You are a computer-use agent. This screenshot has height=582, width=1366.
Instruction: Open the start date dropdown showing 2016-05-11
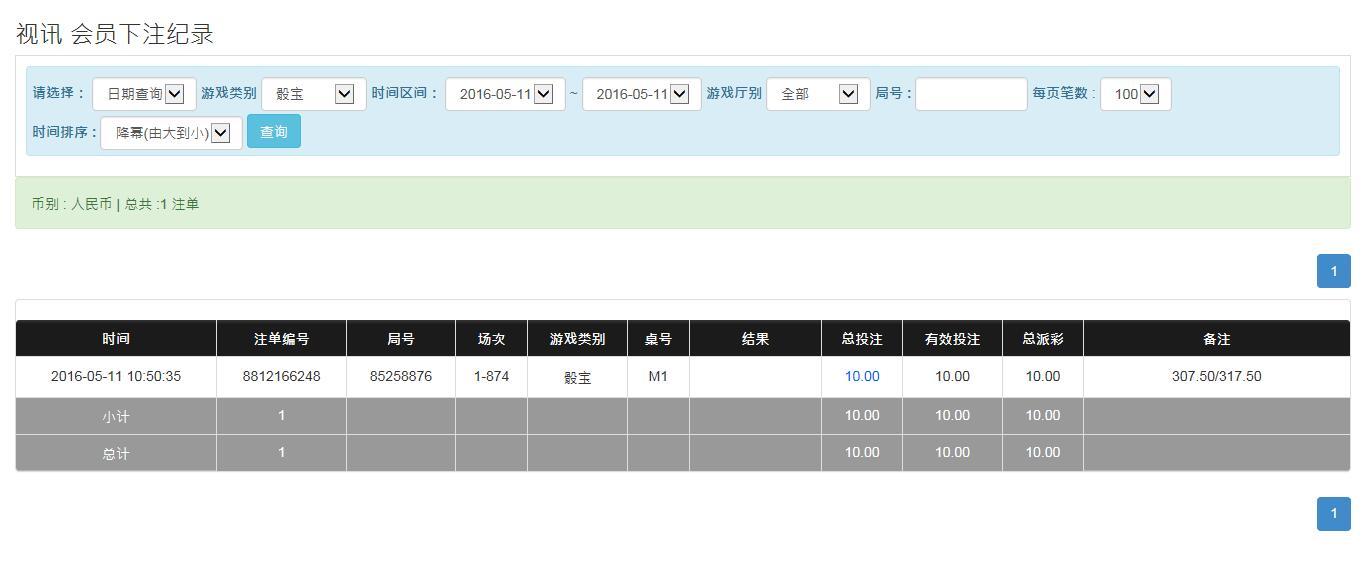[505, 93]
